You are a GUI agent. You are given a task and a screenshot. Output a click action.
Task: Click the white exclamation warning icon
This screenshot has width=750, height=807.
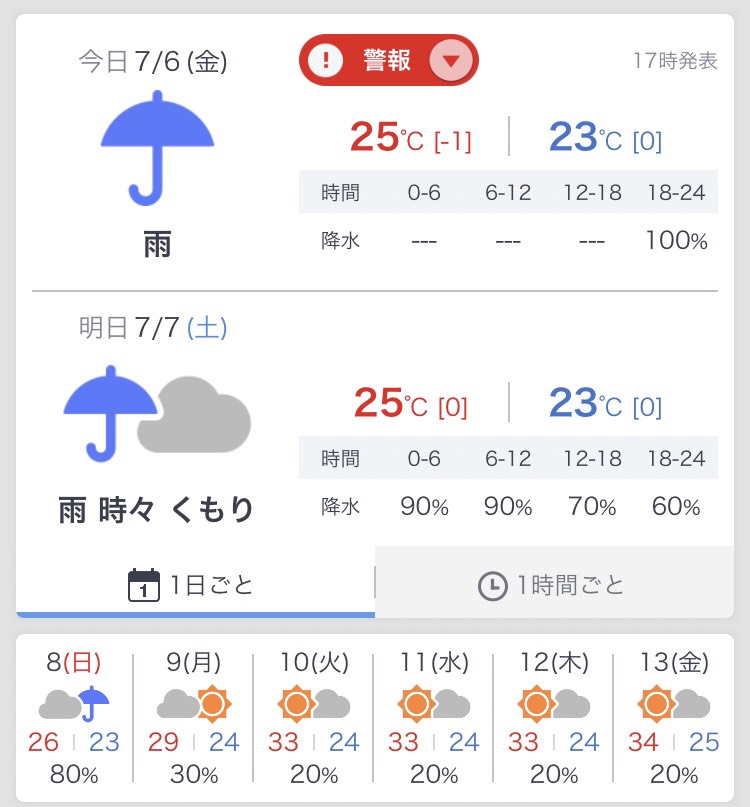click(x=325, y=61)
